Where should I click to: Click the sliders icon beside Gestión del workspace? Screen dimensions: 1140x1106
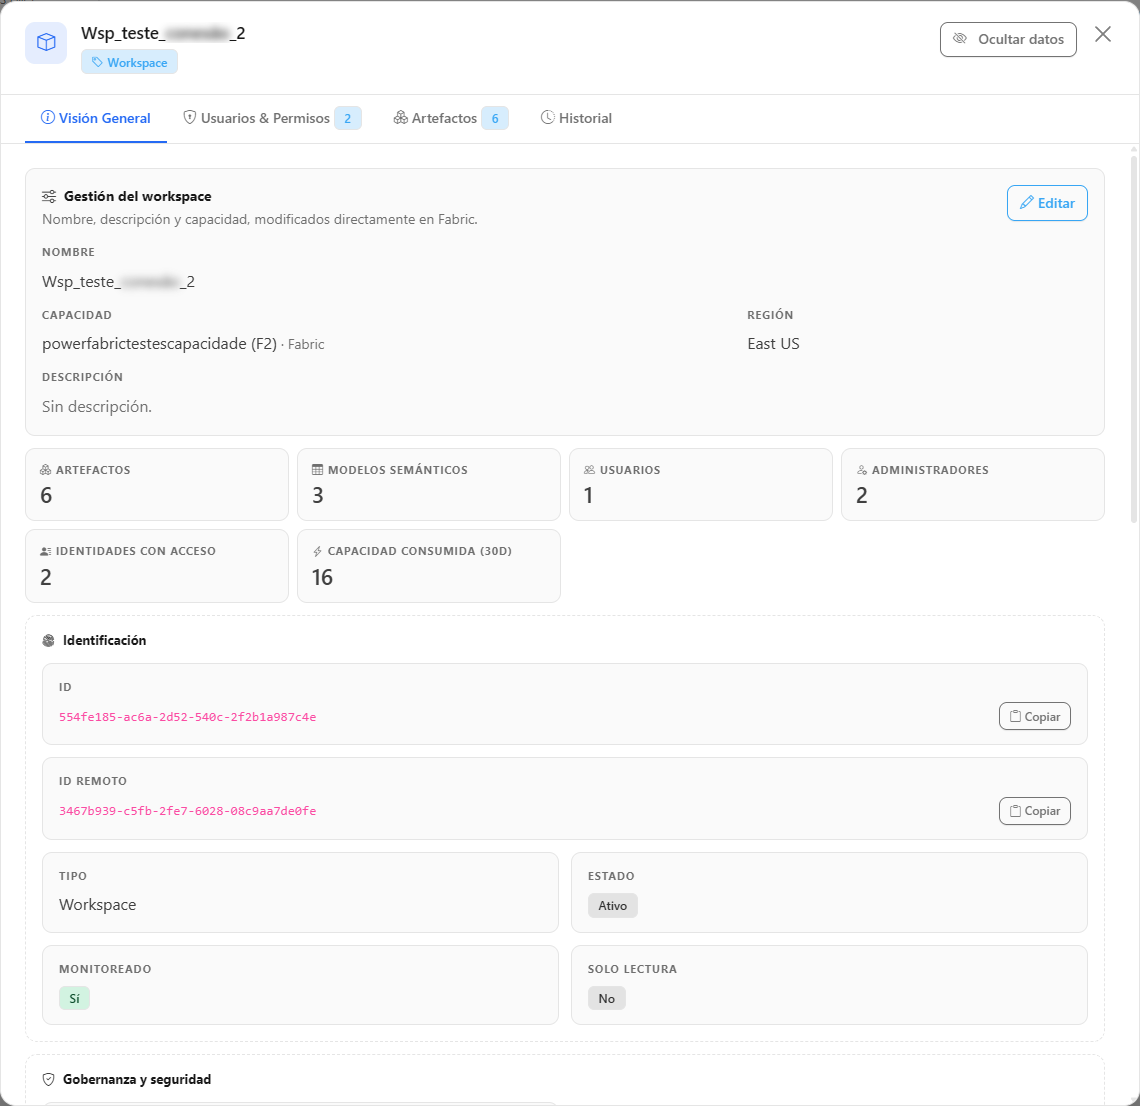[x=49, y=196]
